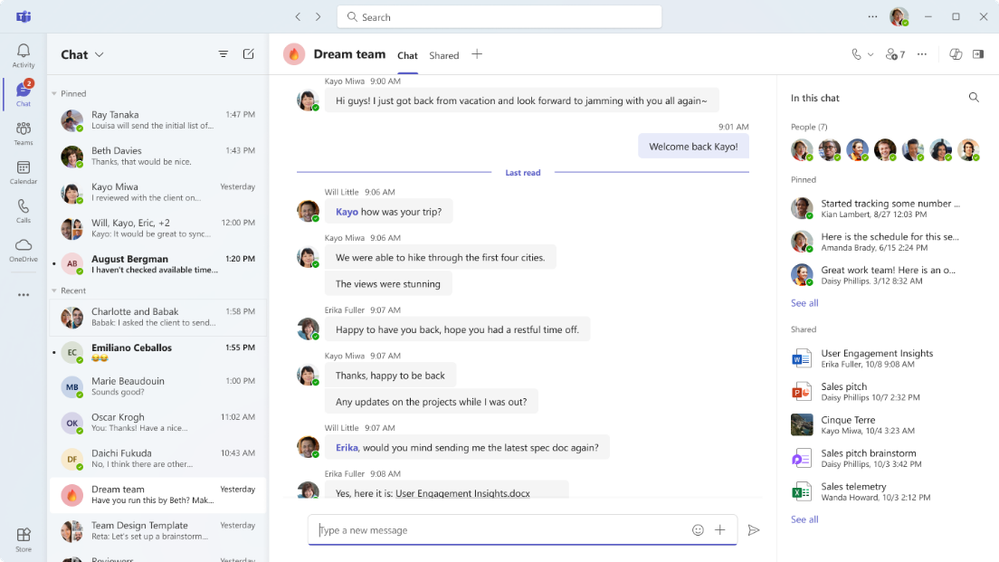
Task: Open August Bergman unread chat
Action: tap(158, 264)
